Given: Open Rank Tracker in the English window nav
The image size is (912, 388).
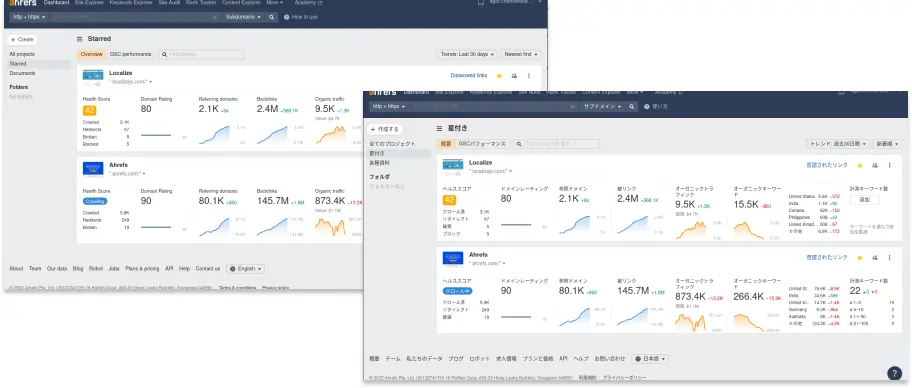Looking at the screenshot, I should (201, 3).
